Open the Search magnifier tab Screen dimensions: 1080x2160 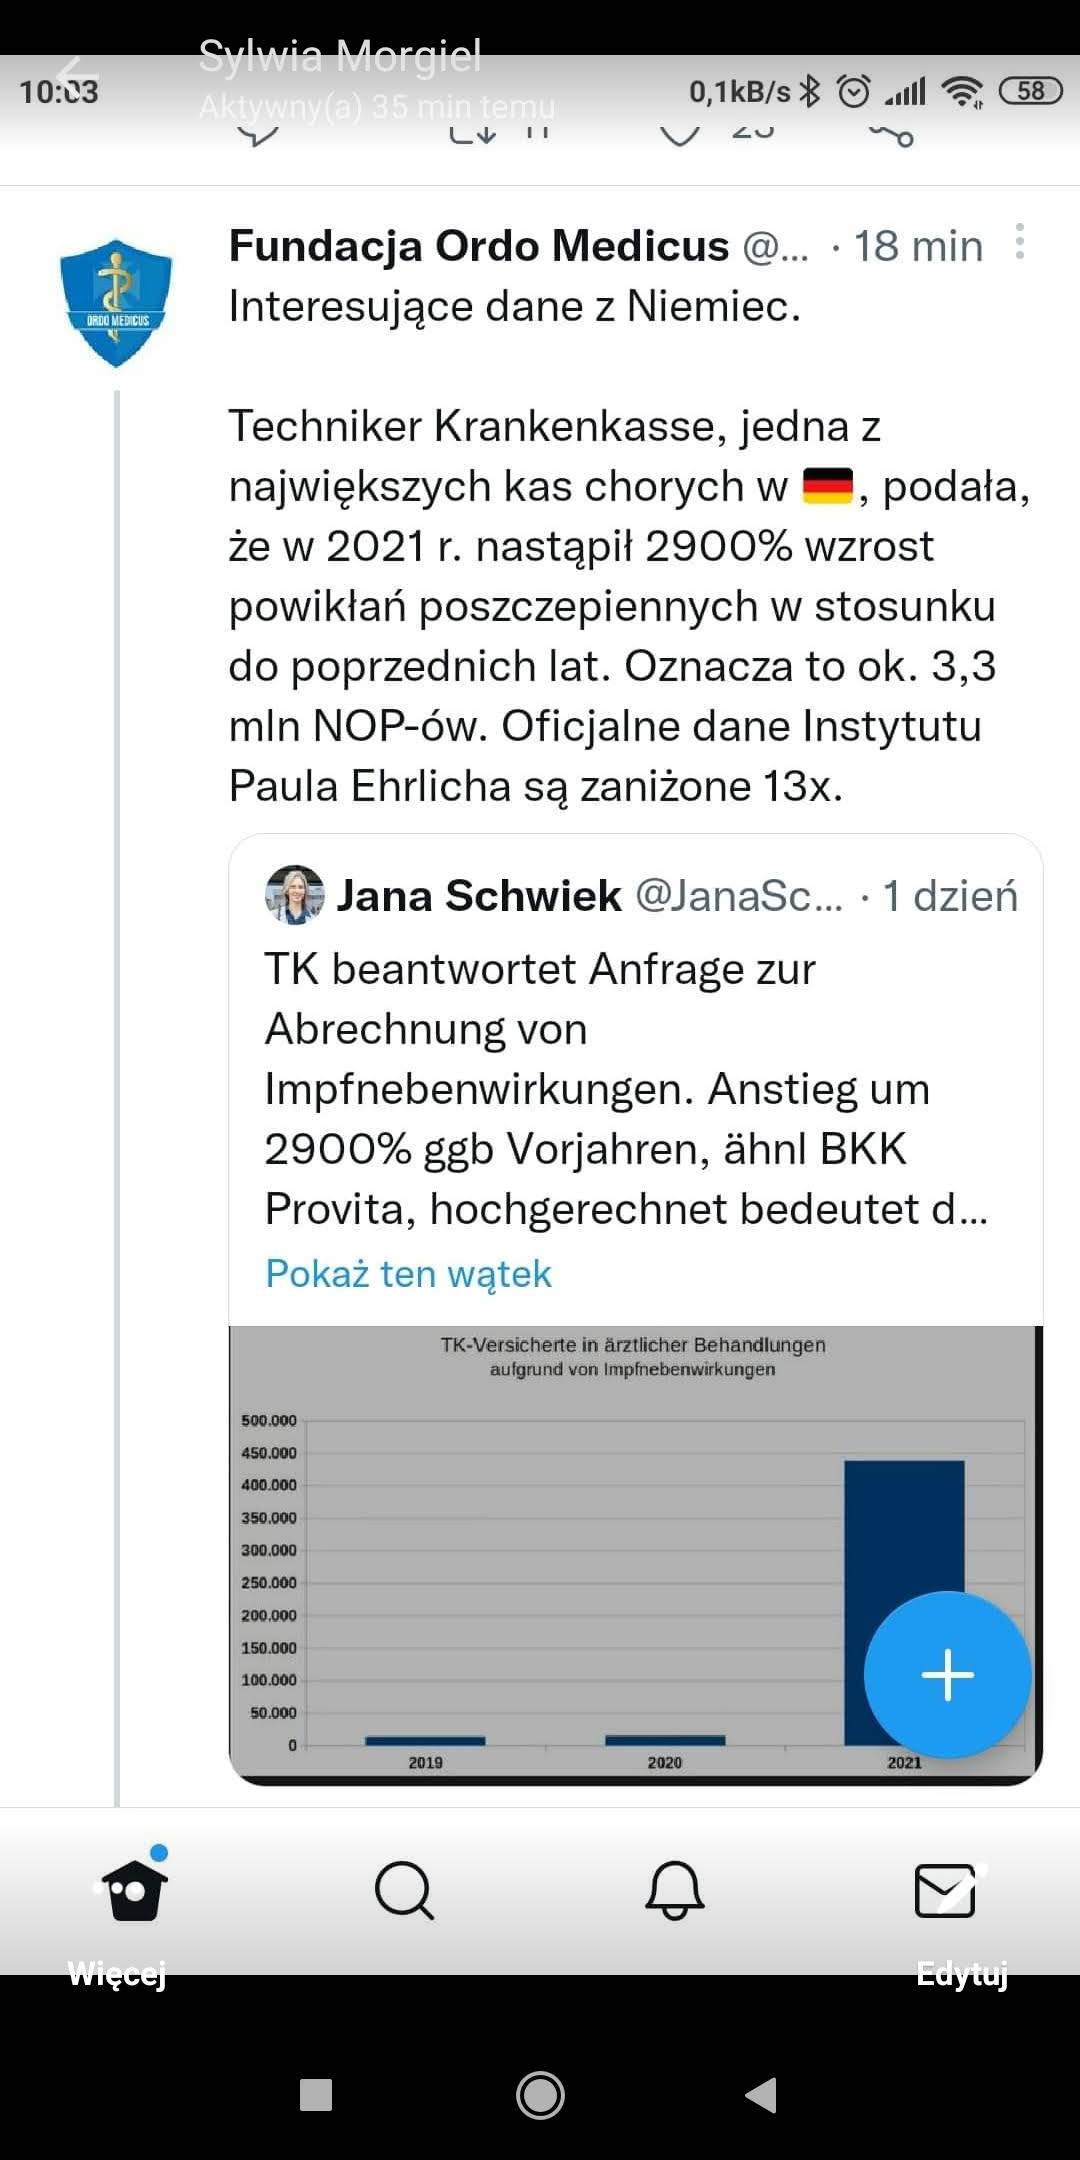[x=404, y=1890]
